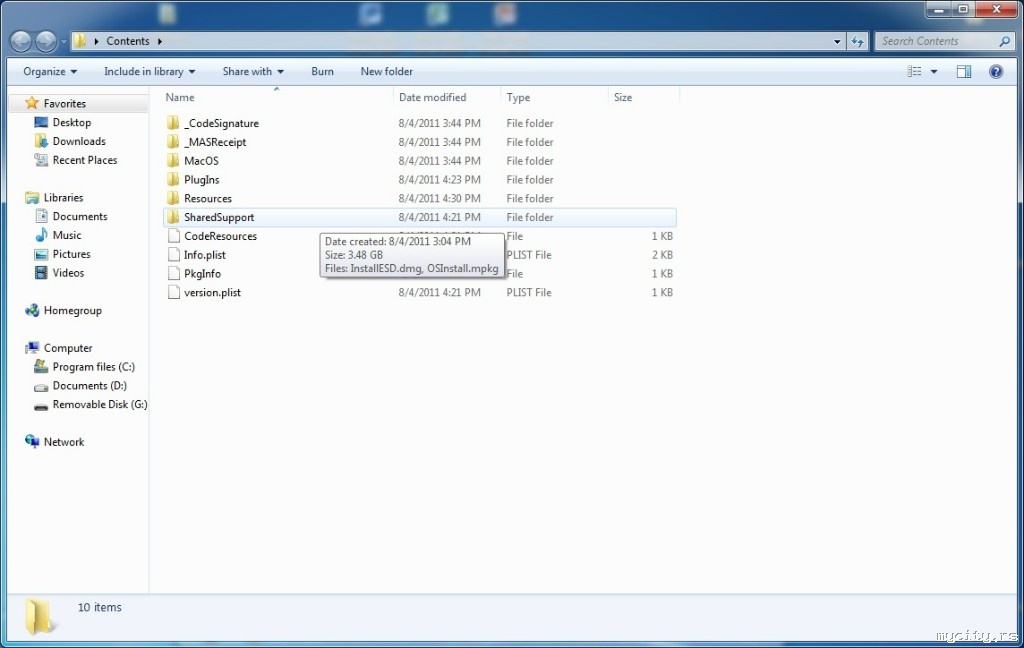Sort by the Name column header
1024x648 pixels.
tap(180, 97)
